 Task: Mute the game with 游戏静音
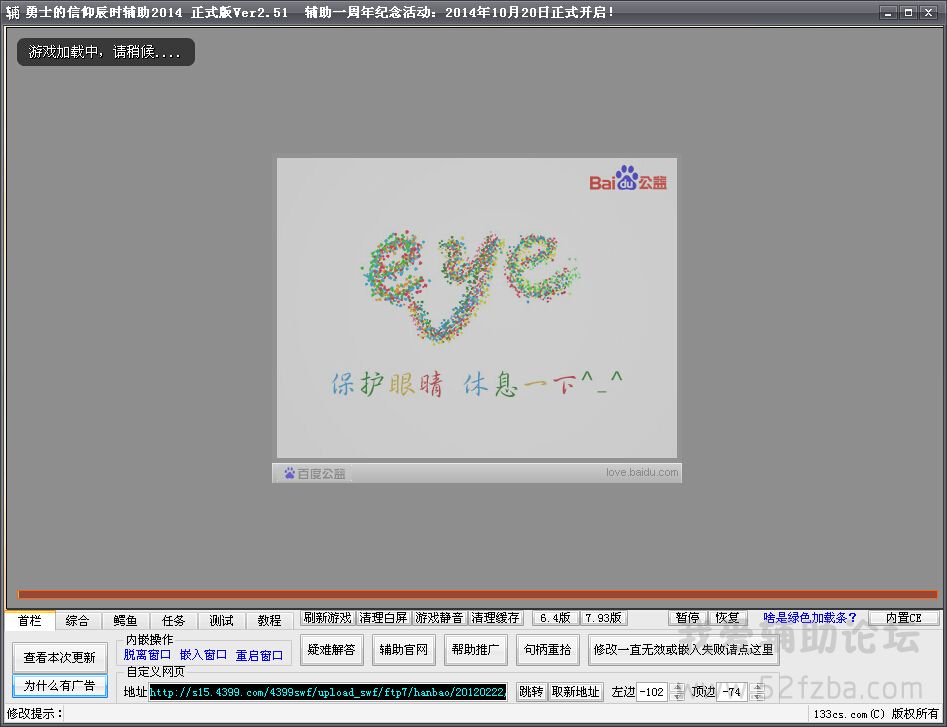(440, 618)
